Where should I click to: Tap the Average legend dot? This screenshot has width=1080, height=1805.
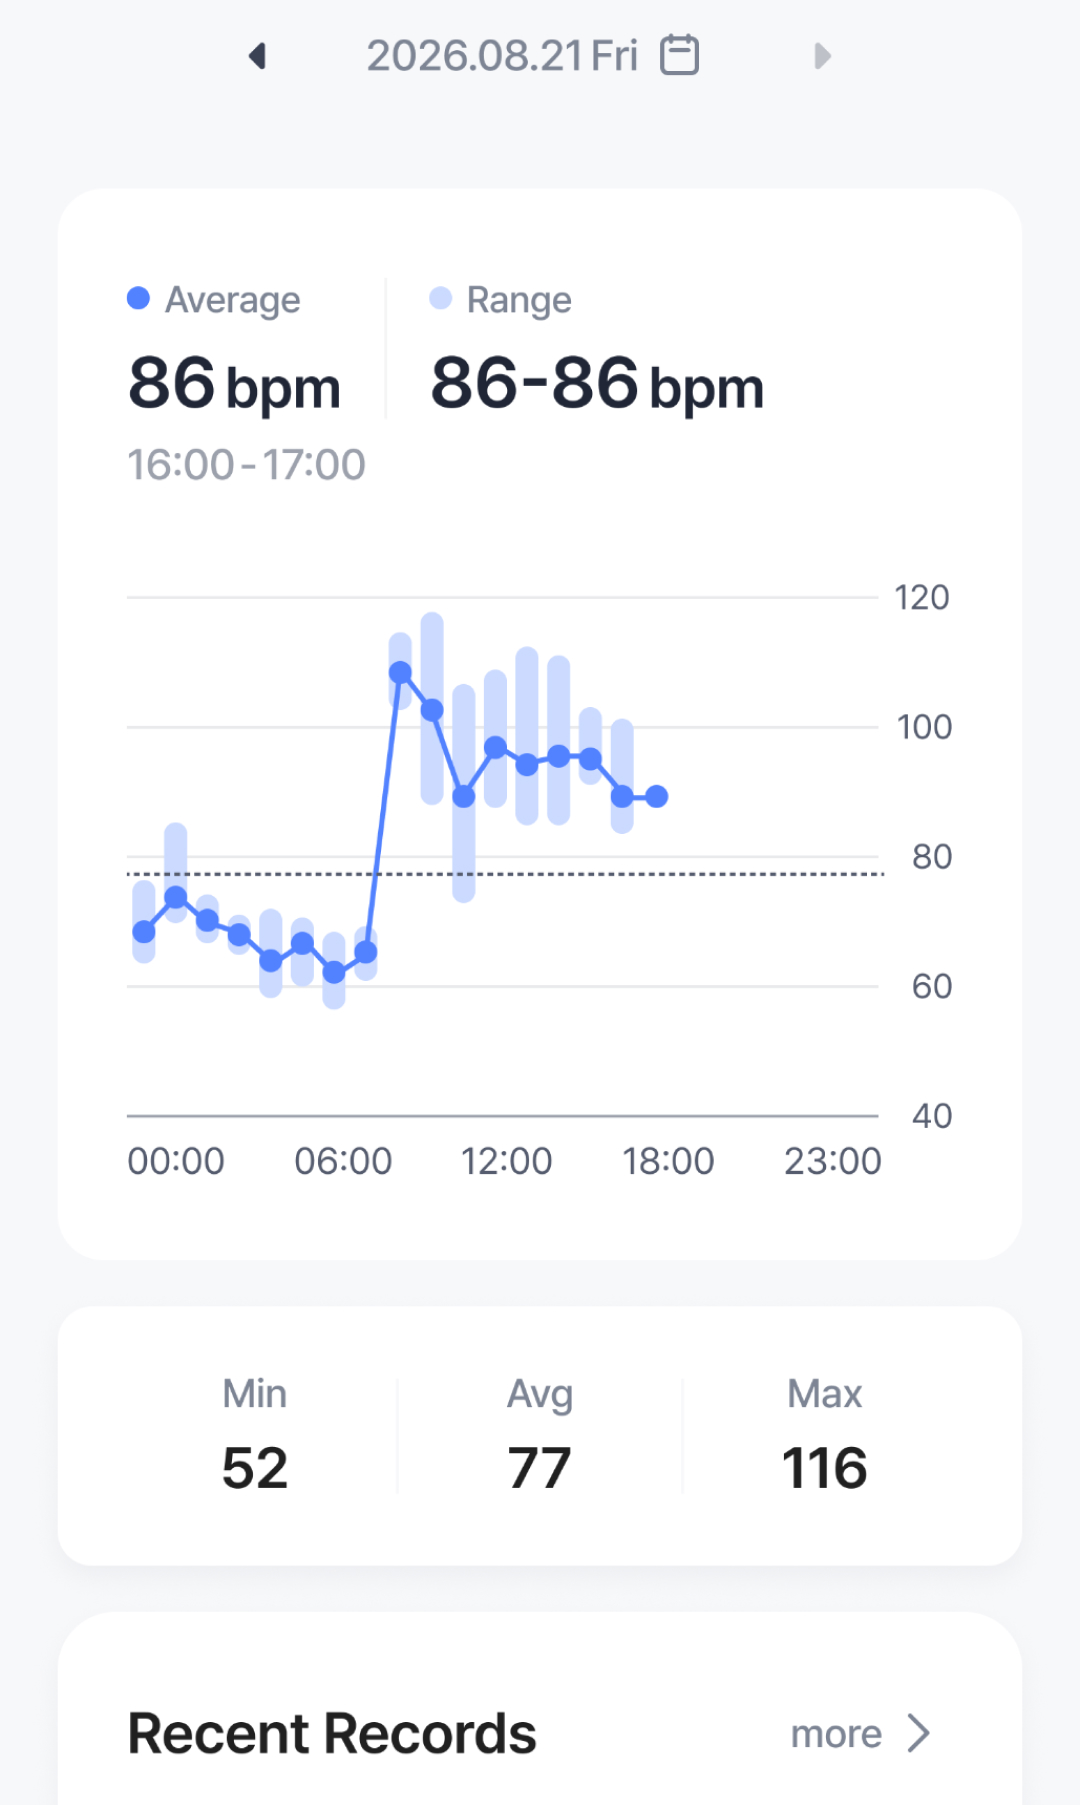pyautogui.click(x=139, y=298)
